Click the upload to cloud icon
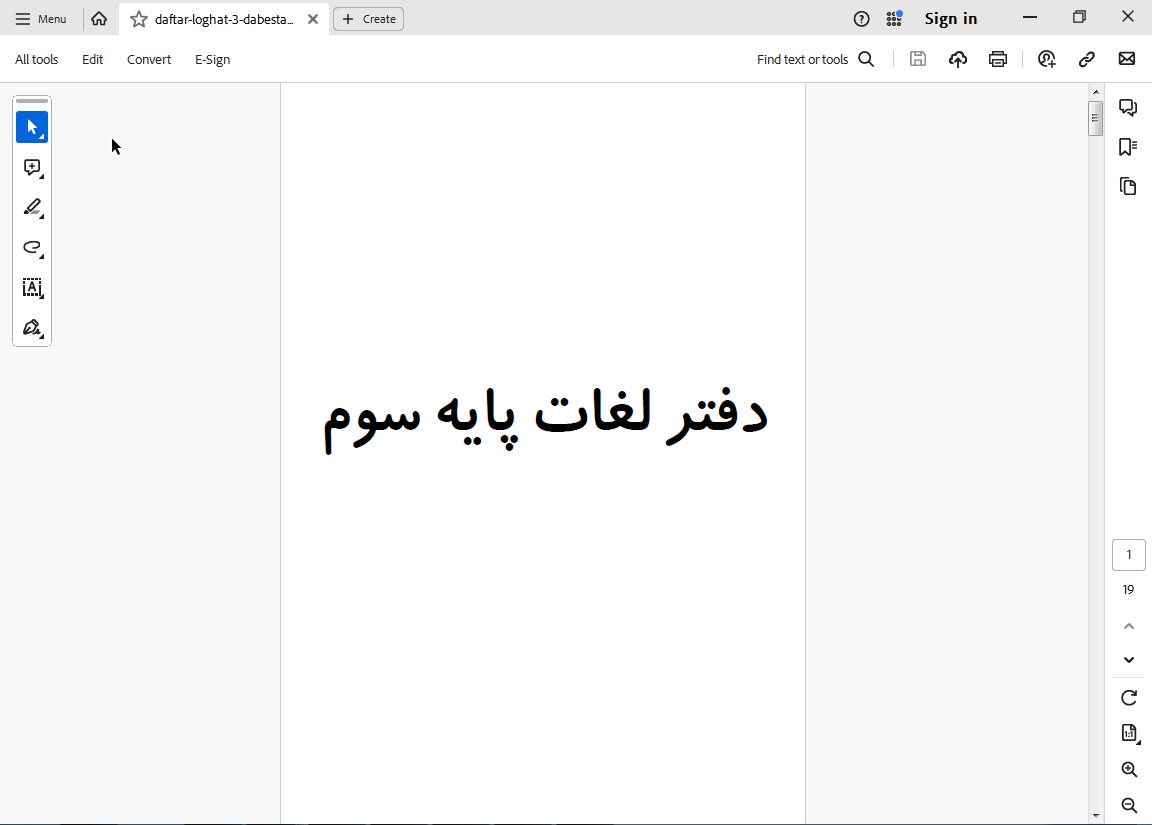This screenshot has height=825, width=1152. (957, 59)
